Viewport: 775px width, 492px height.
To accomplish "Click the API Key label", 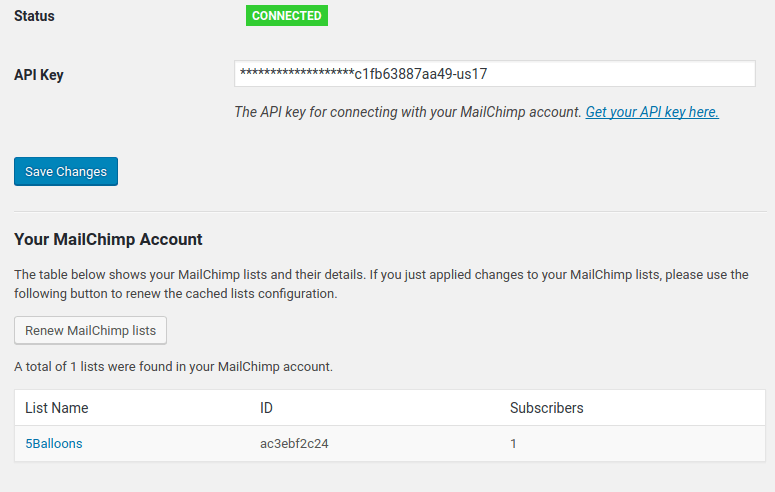I will 39,75.
